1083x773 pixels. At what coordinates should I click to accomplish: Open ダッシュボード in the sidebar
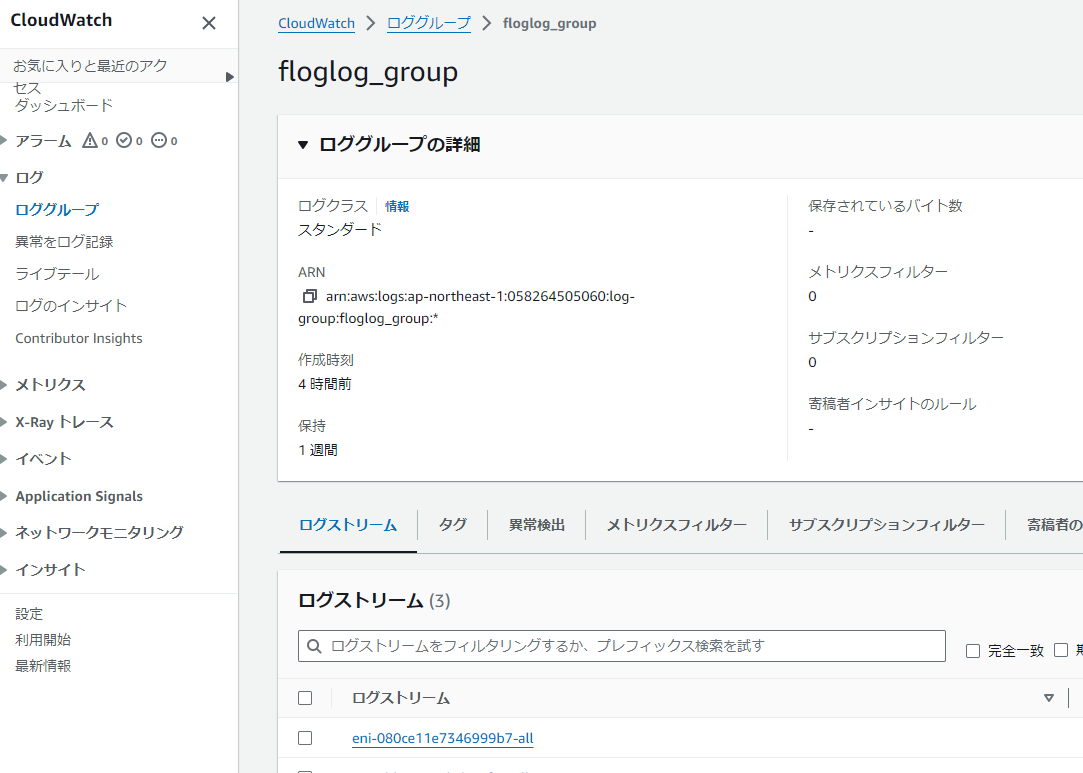64,106
